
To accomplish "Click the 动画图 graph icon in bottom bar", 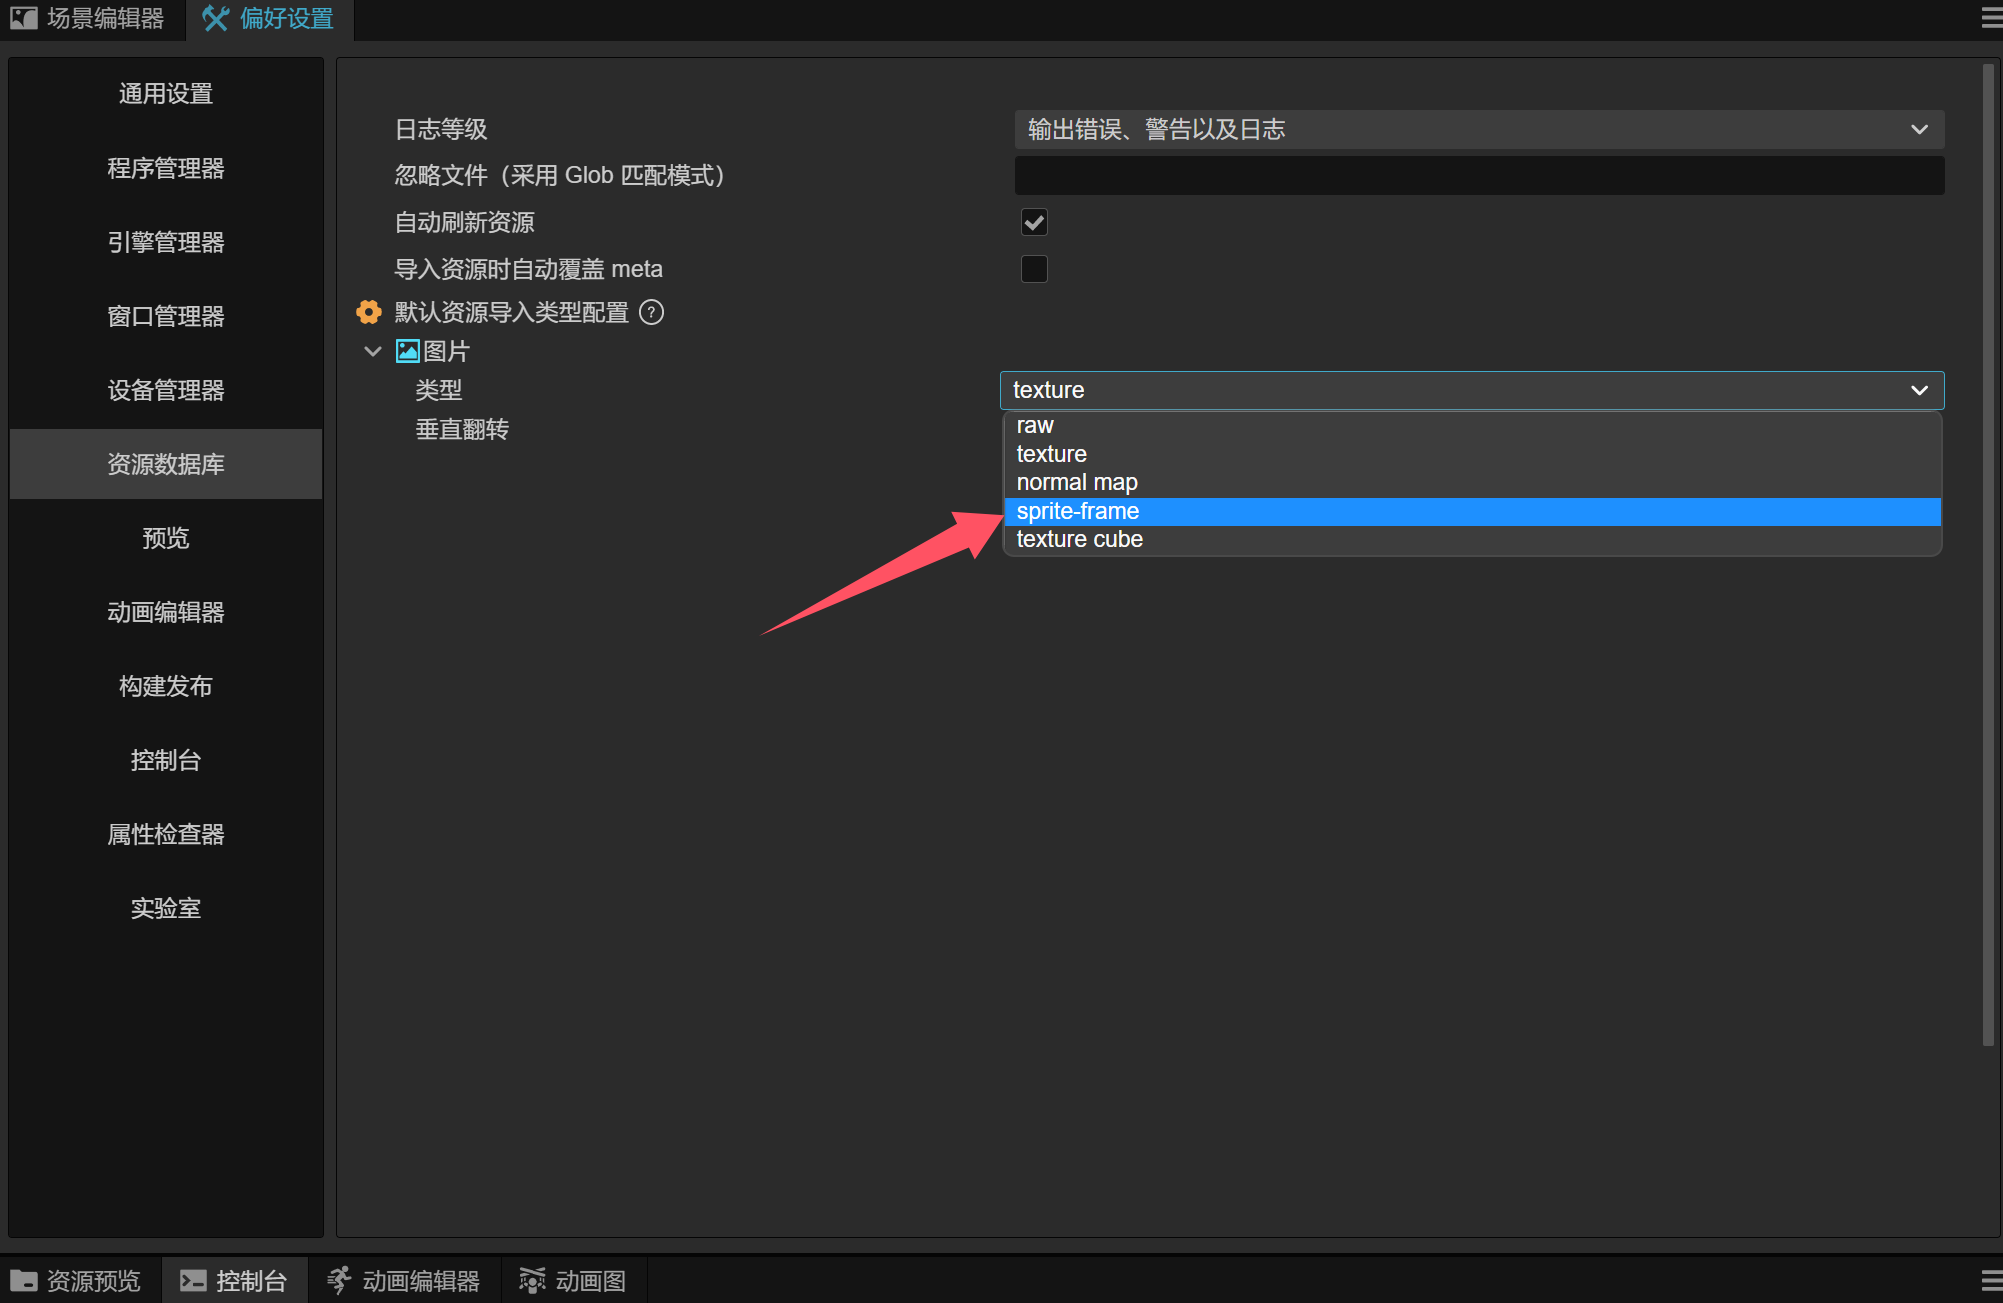I will click(x=532, y=1281).
